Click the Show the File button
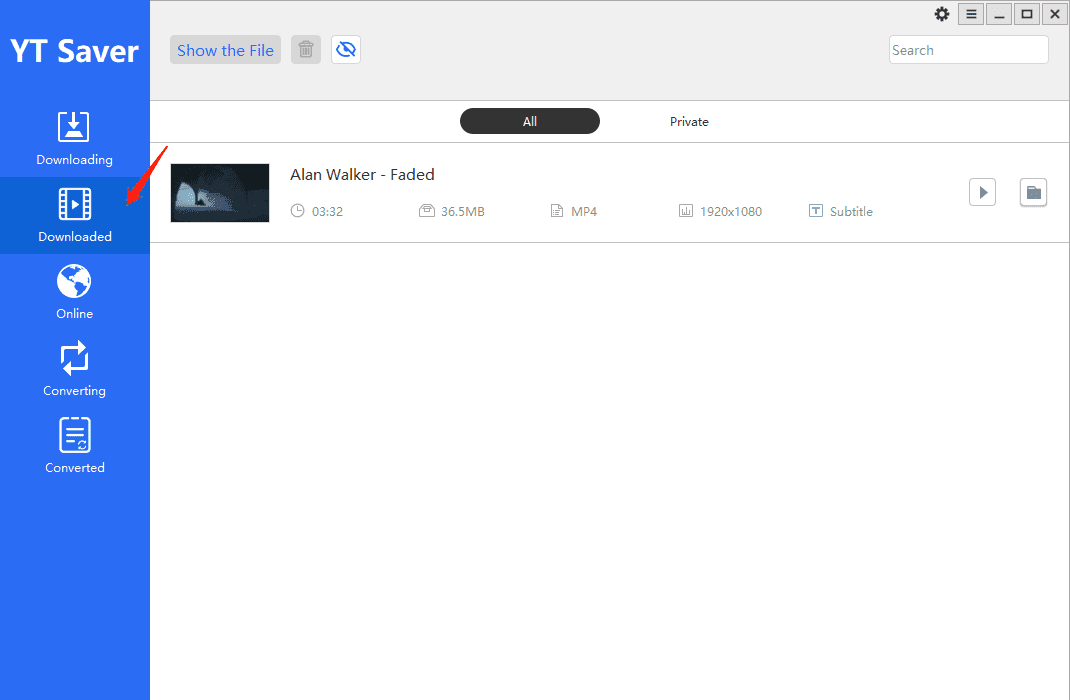This screenshot has height=700, width=1070. [225, 50]
